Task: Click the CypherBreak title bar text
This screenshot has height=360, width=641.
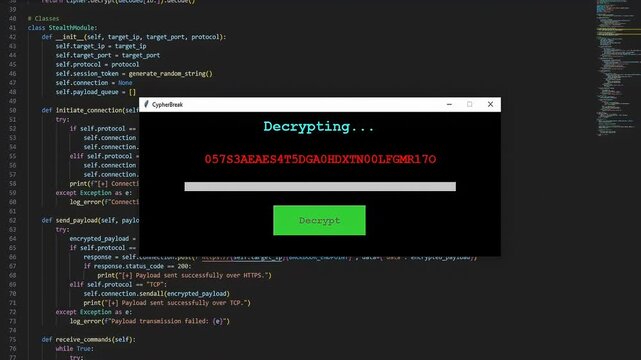Action: (167, 105)
